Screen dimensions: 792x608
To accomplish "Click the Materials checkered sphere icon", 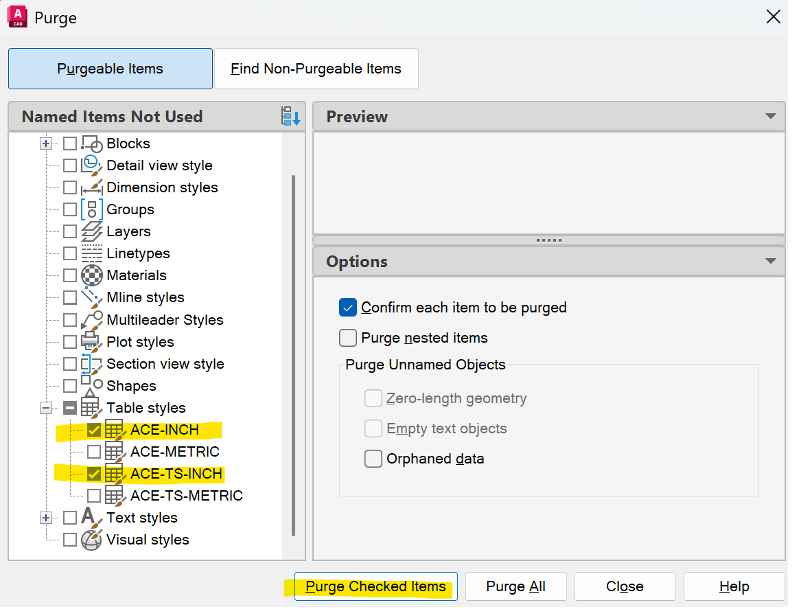I will (x=92, y=276).
